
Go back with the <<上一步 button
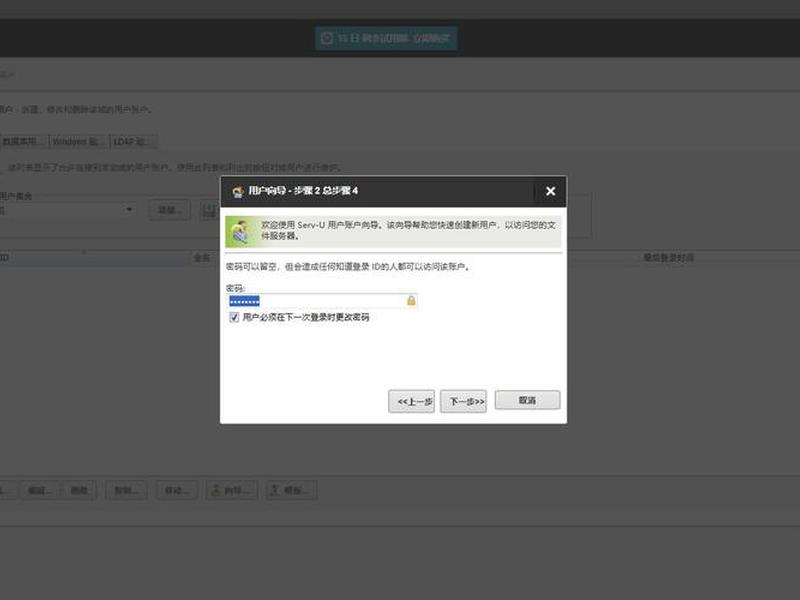411,402
